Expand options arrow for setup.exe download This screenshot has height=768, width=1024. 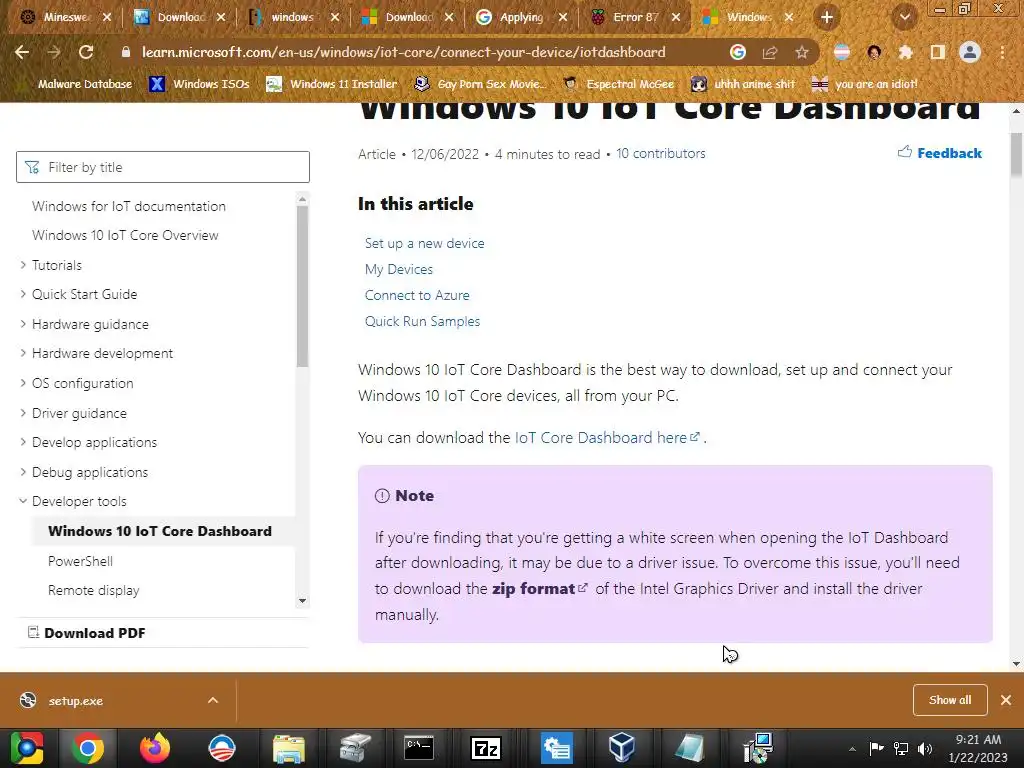[213, 700]
